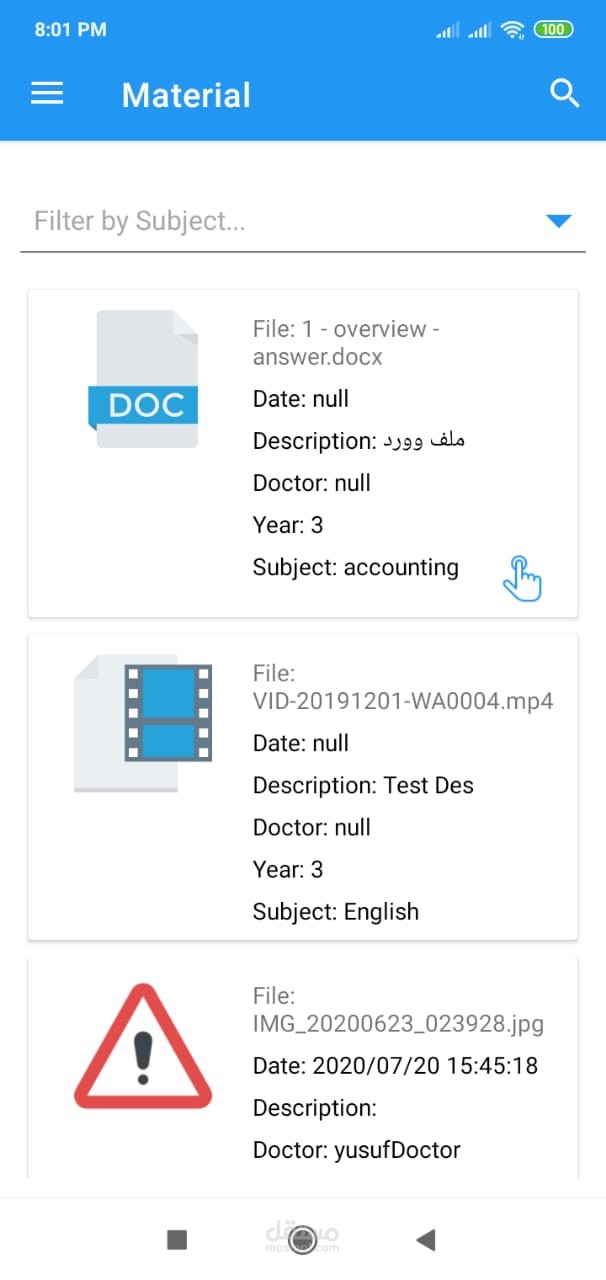Tap the search magnifier icon
The height and width of the screenshot is (1280, 606).
coord(565,94)
